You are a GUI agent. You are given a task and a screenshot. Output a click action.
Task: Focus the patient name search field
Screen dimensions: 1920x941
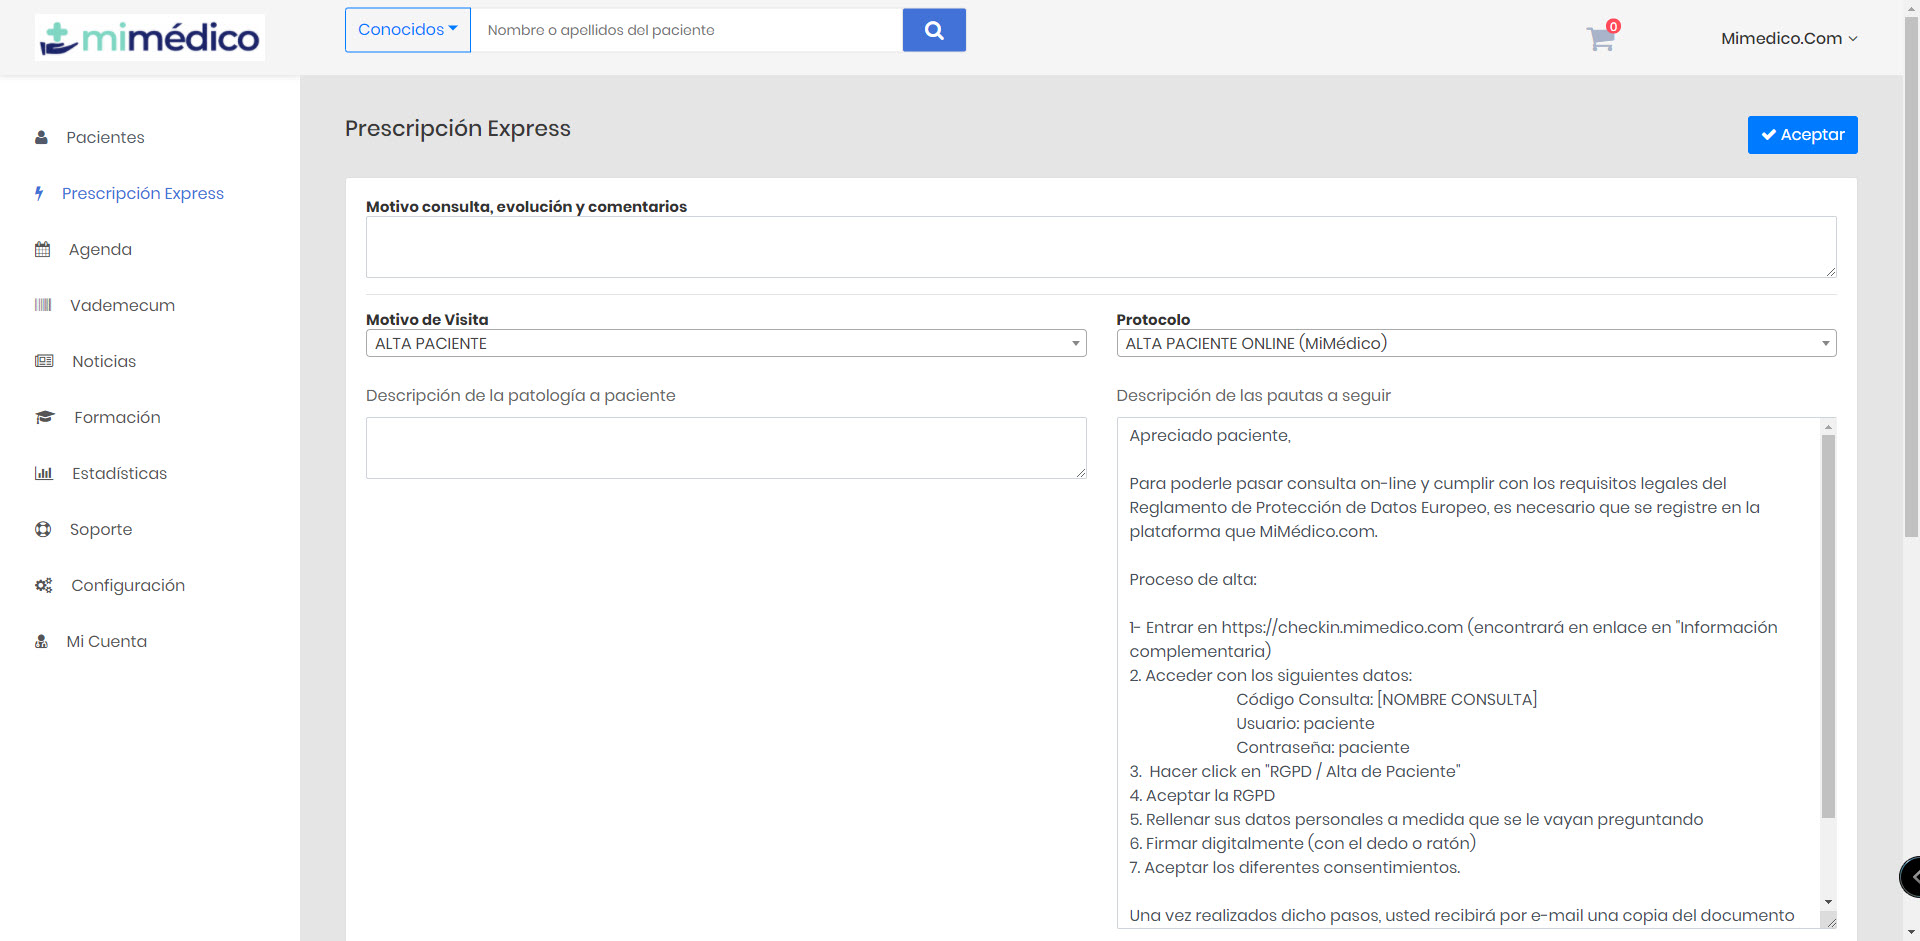(x=686, y=30)
